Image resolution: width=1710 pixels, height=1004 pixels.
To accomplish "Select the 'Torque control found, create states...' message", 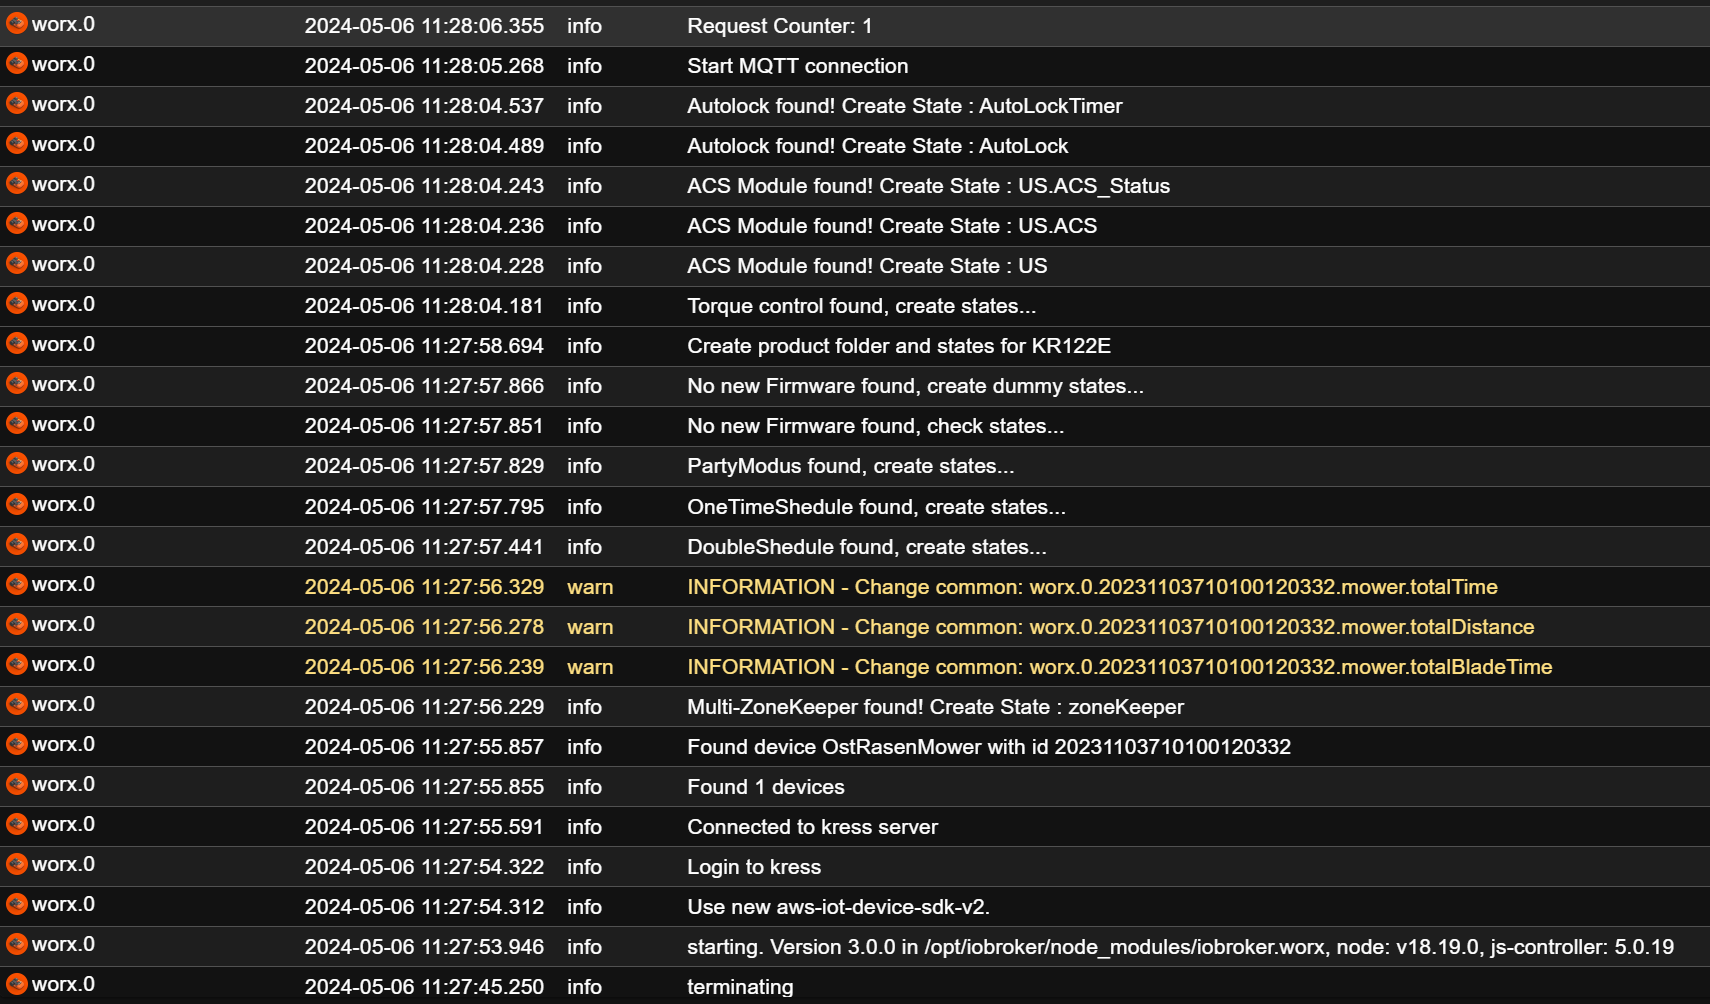I will 861,306.
